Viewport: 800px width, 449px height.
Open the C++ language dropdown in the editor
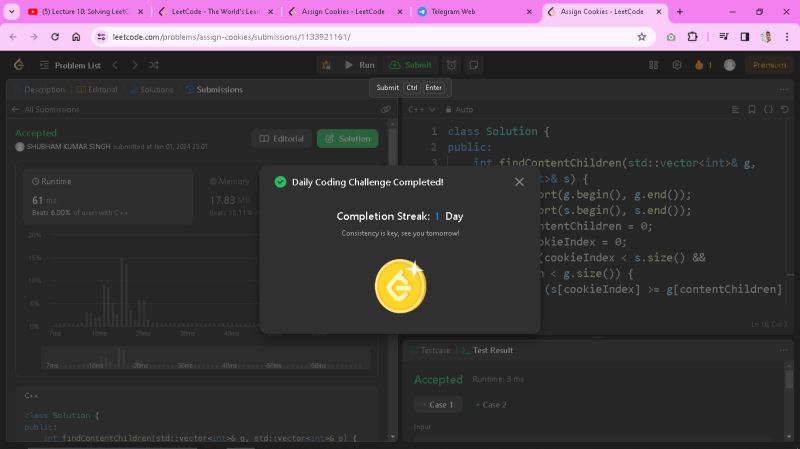click(421, 109)
